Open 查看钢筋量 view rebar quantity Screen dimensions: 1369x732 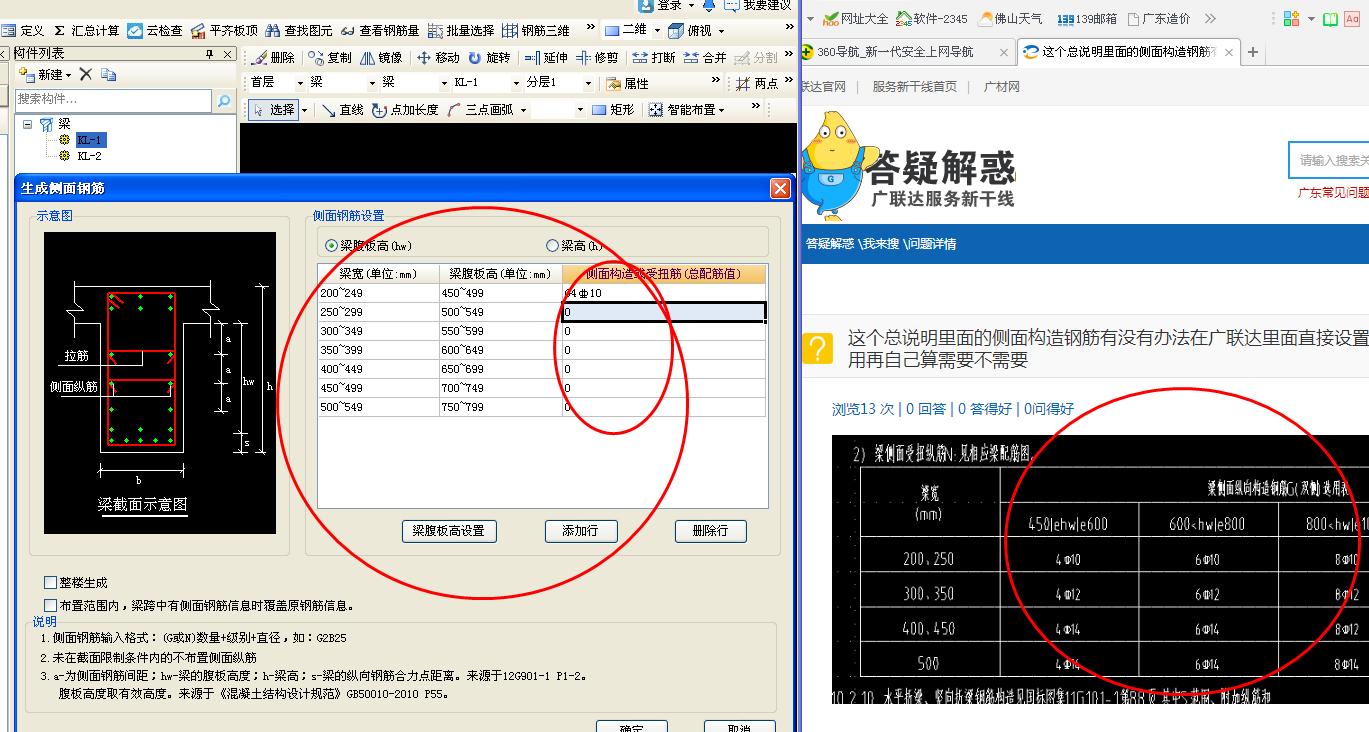(x=380, y=31)
